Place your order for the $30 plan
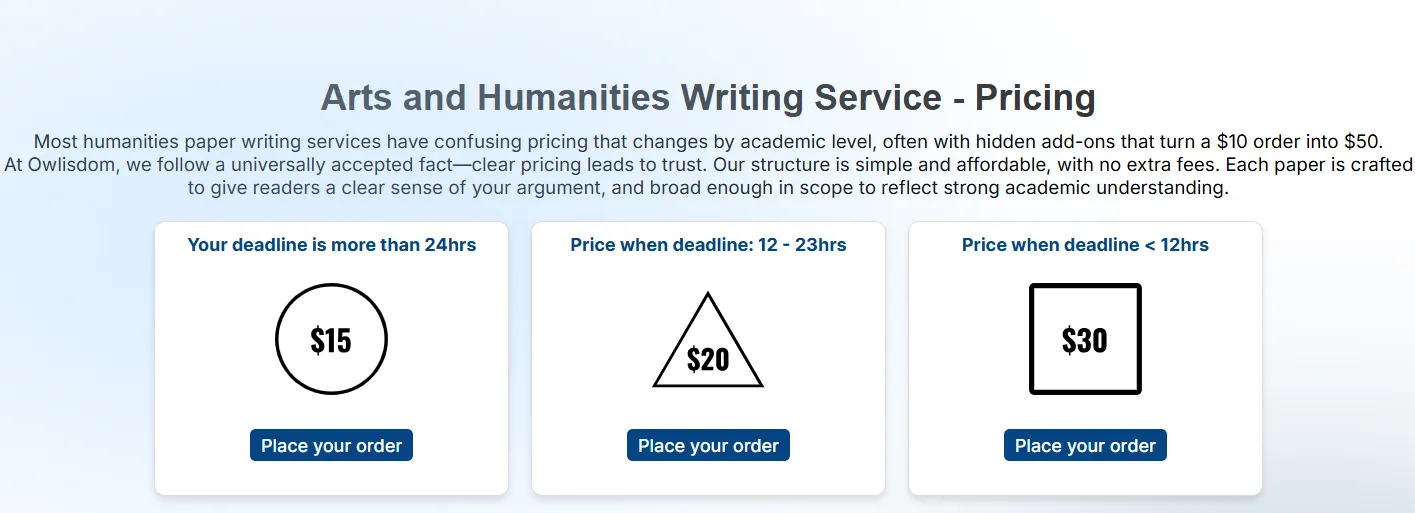The width and height of the screenshot is (1415, 513). pyautogui.click(x=1085, y=446)
